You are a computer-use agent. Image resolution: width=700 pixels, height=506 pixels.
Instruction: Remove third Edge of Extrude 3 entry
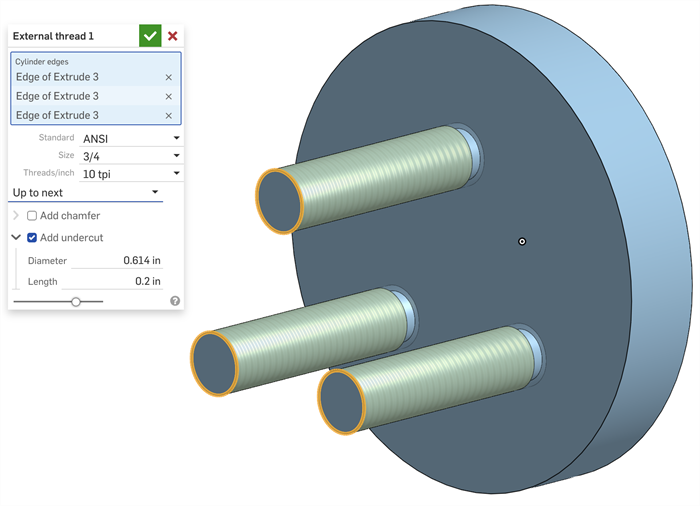tap(169, 116)
